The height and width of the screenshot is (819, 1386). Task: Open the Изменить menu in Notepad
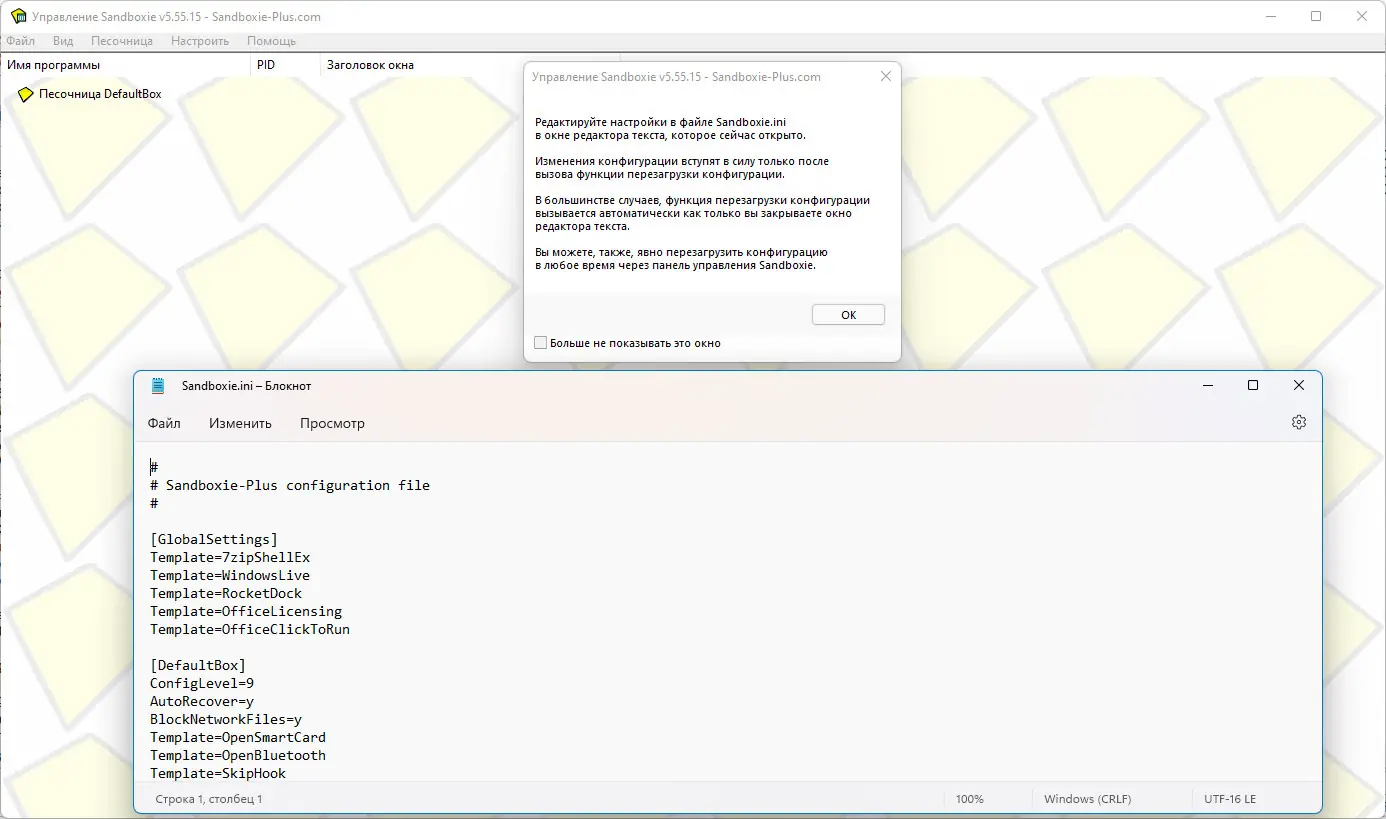[x=240, y=423]
